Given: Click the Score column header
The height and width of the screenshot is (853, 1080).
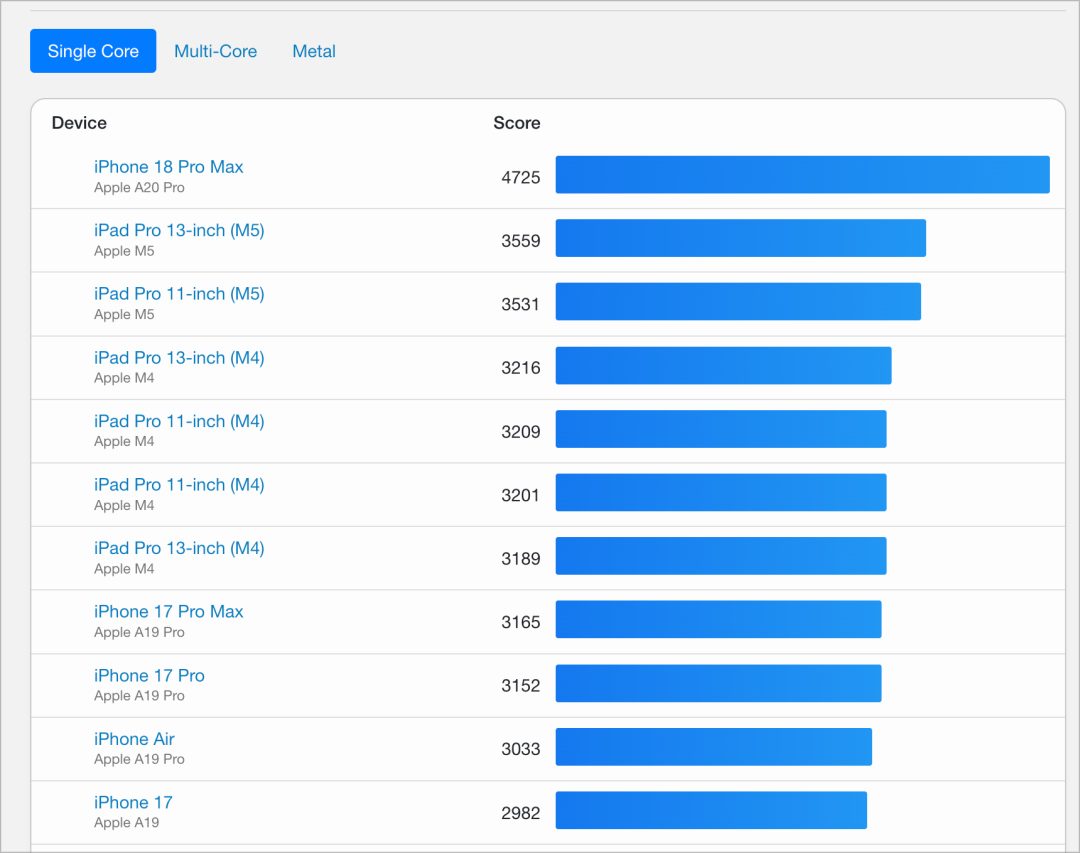Looking at the screenshot, I should pyautogui.click(x=517, y=123).
